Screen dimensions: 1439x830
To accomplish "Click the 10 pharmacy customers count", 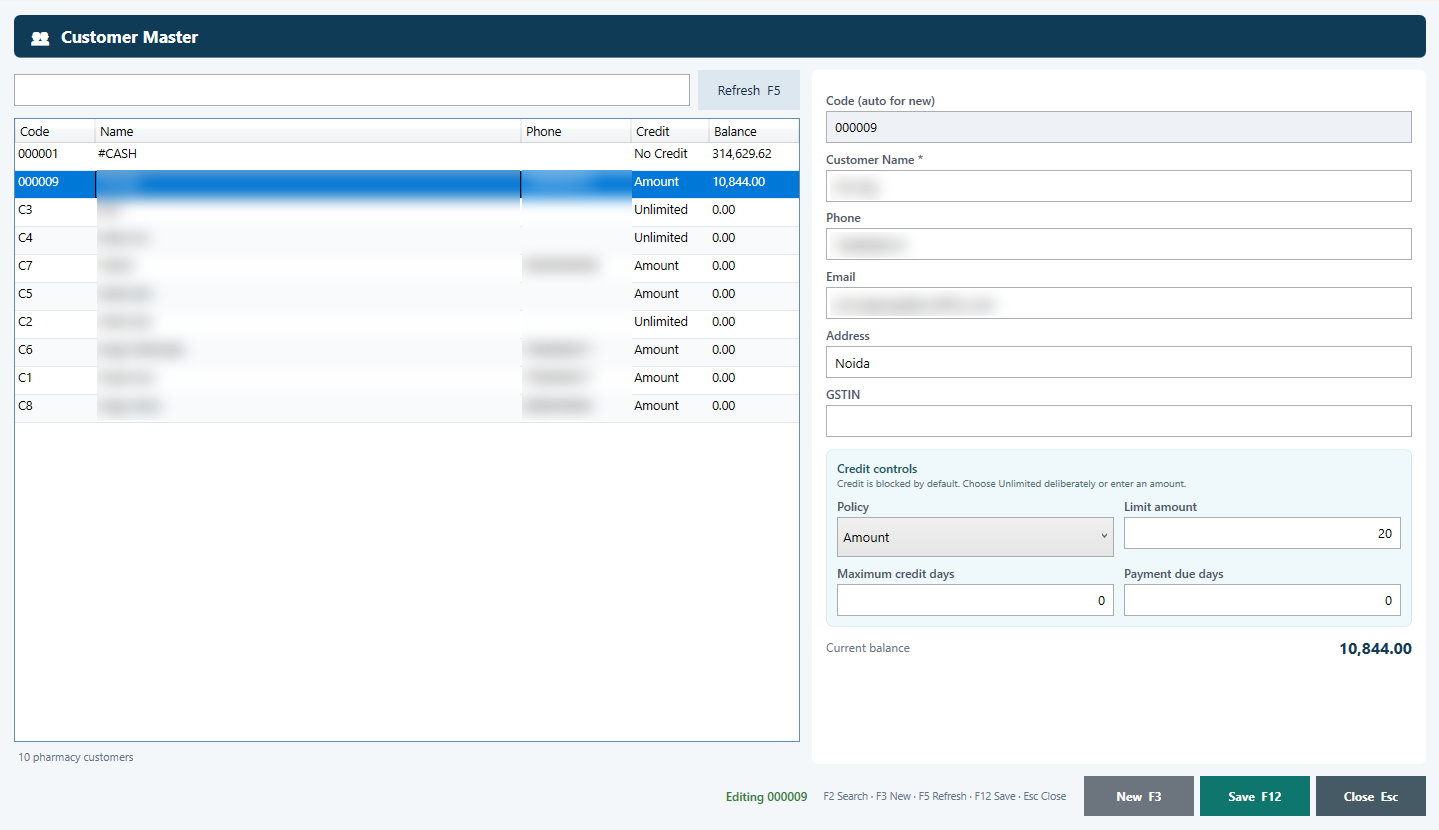I will [76, 757].
